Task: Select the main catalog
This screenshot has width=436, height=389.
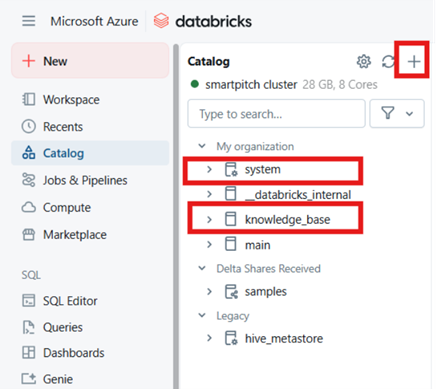Action: point(257,245)
